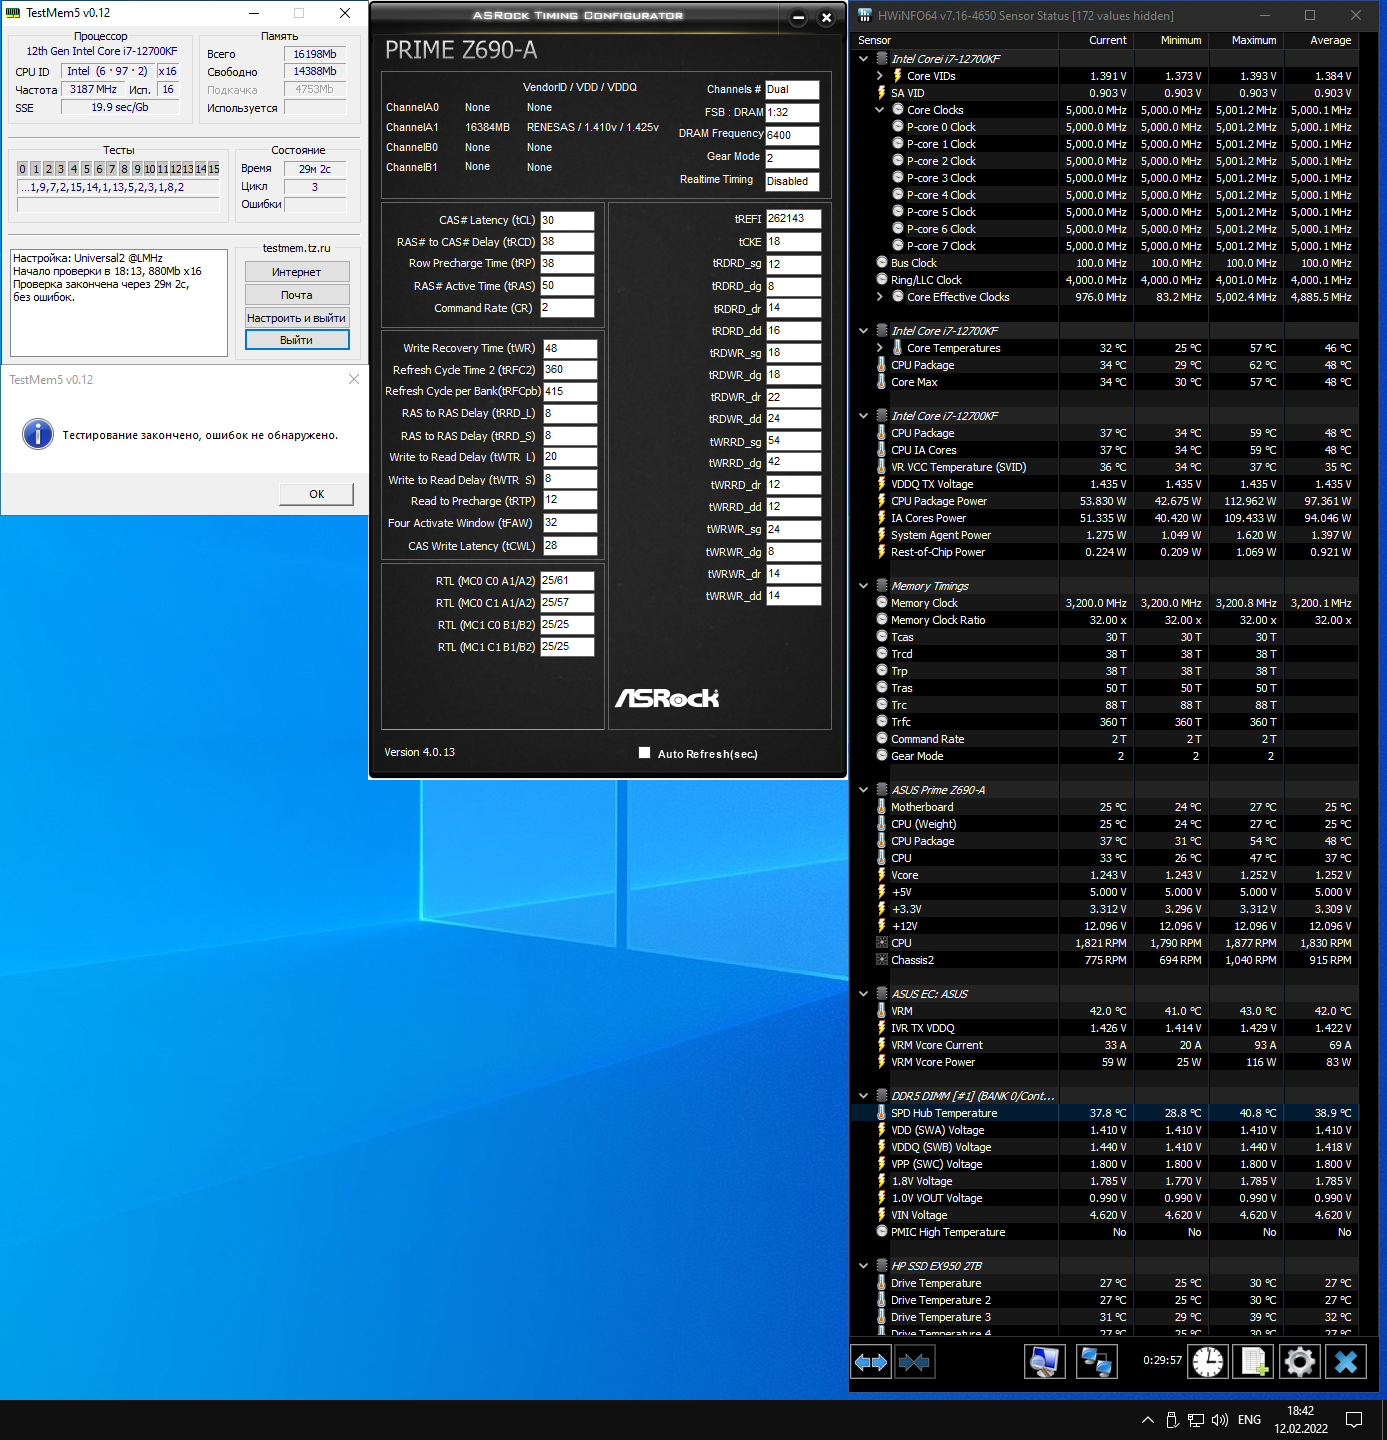Screen dimensions: 1387x1440
Task: Click the CAS# Latency (tCL) value field
Action: pos(567,220)
